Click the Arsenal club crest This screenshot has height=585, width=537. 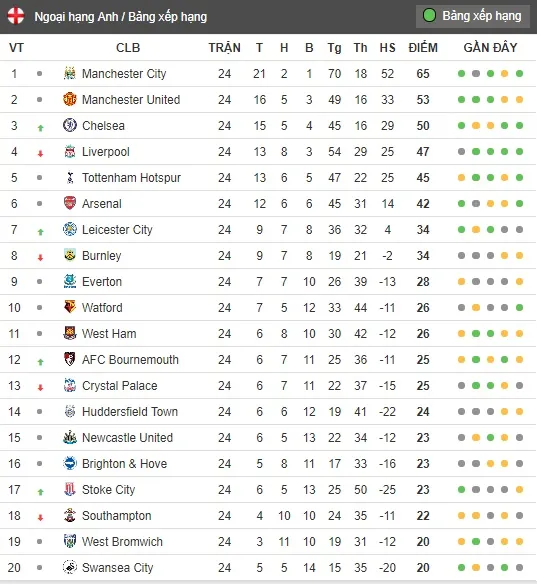70,203
